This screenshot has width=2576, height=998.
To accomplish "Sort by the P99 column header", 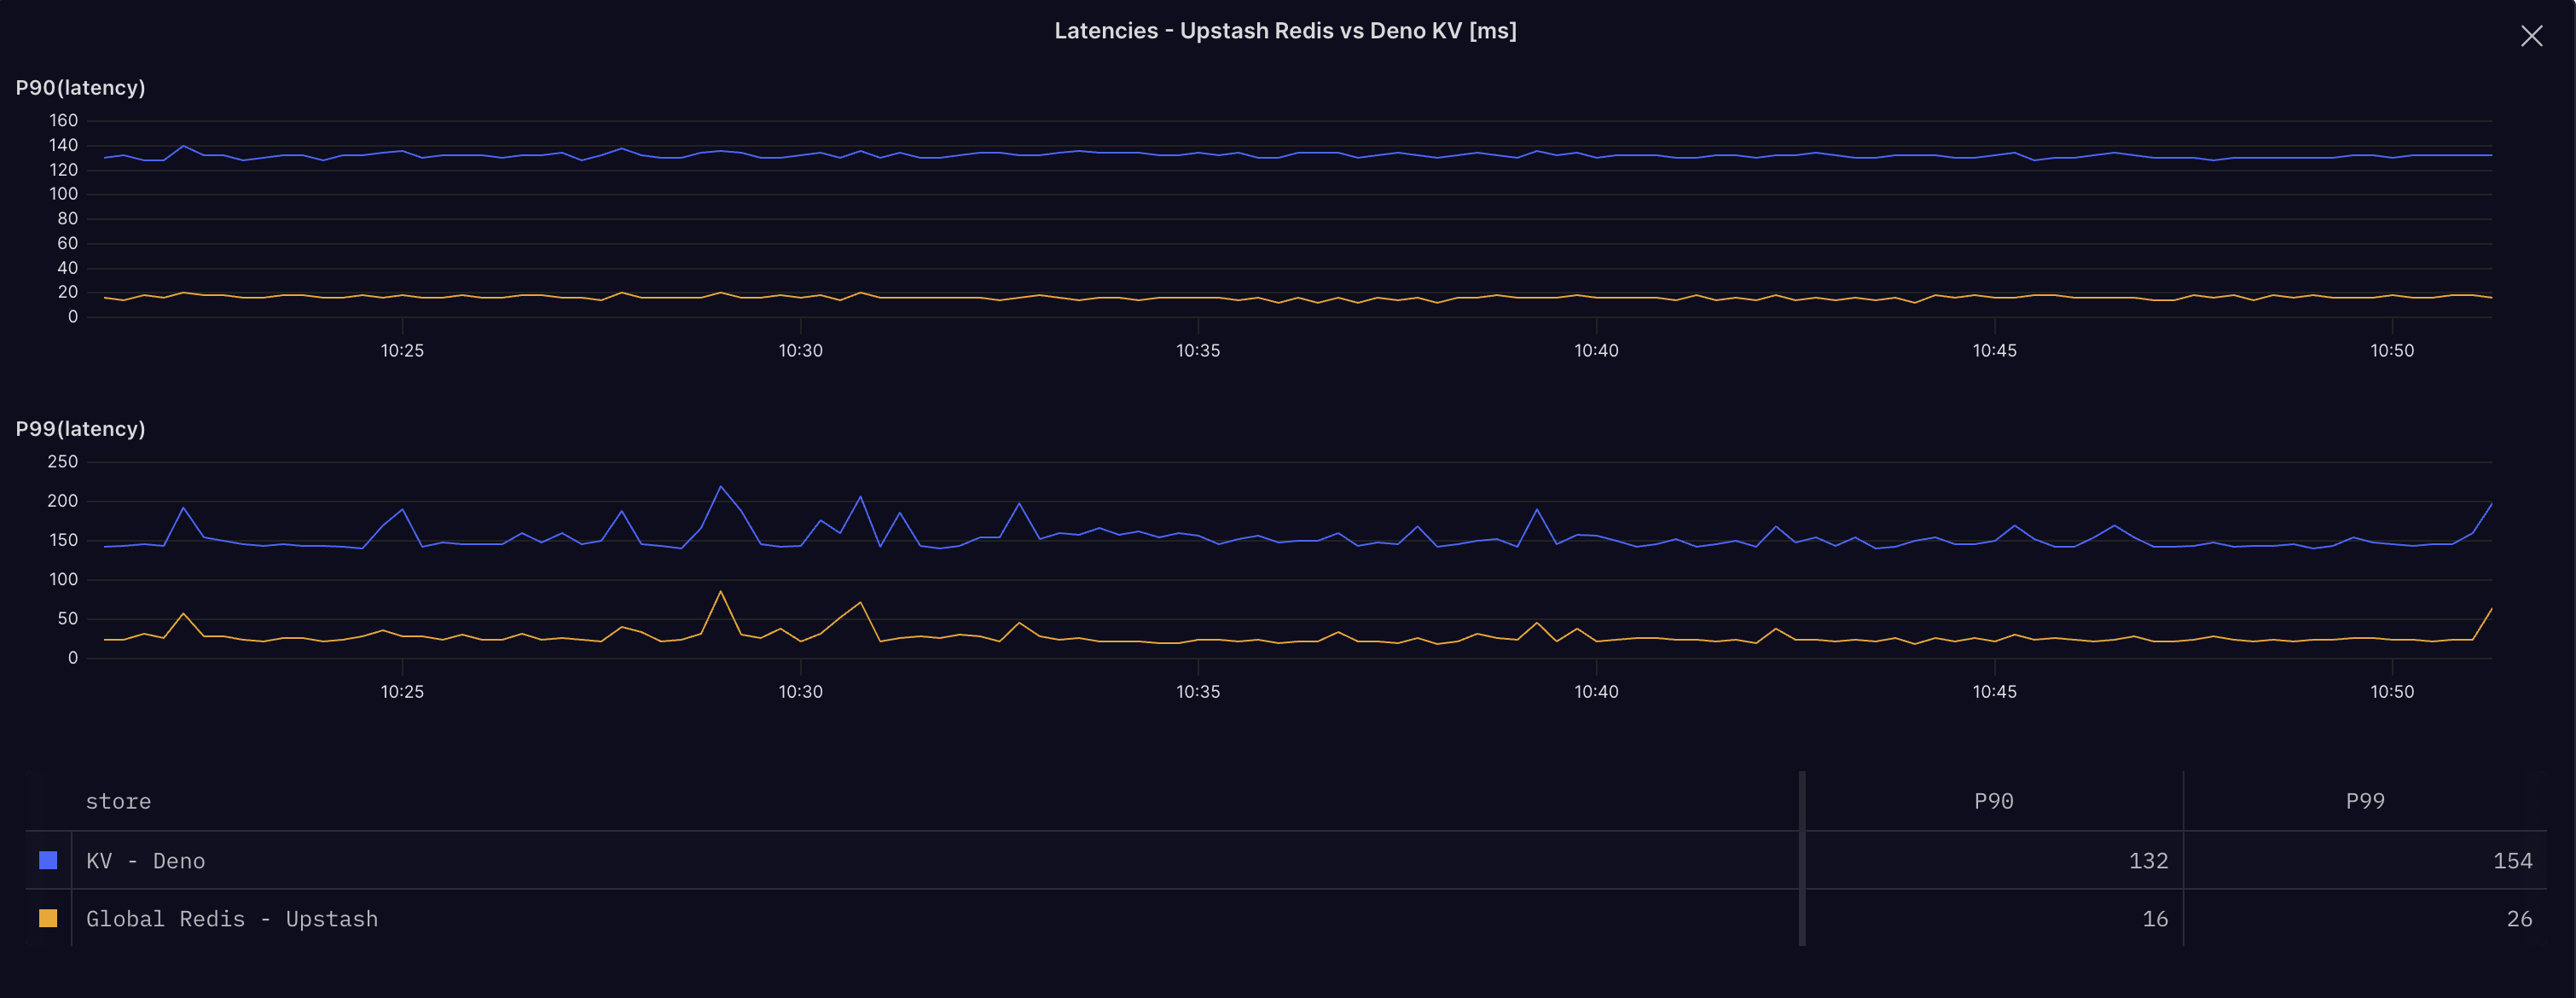I will tap(2365, 801).
